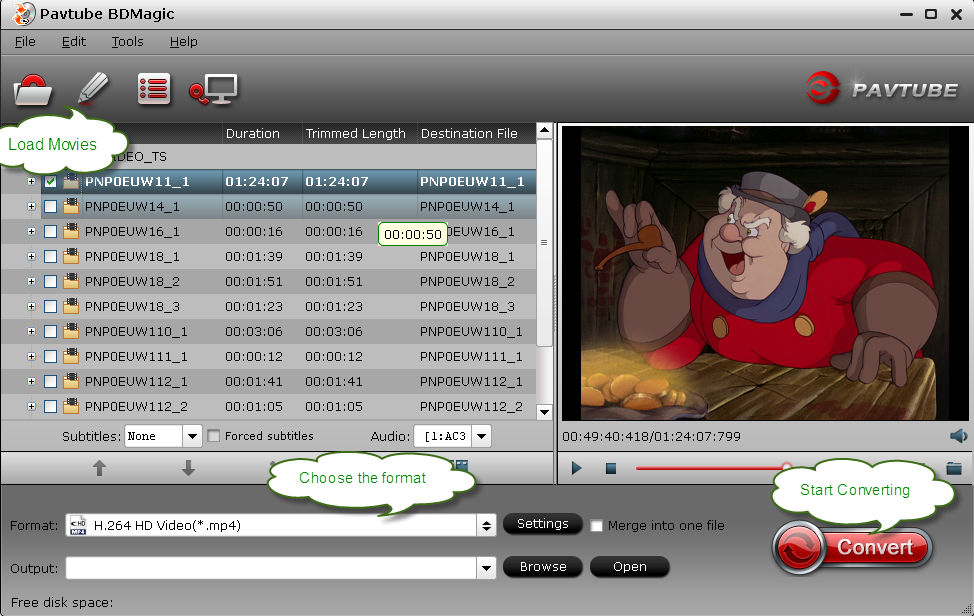Enable Merge into one file

tap(596, 526)
